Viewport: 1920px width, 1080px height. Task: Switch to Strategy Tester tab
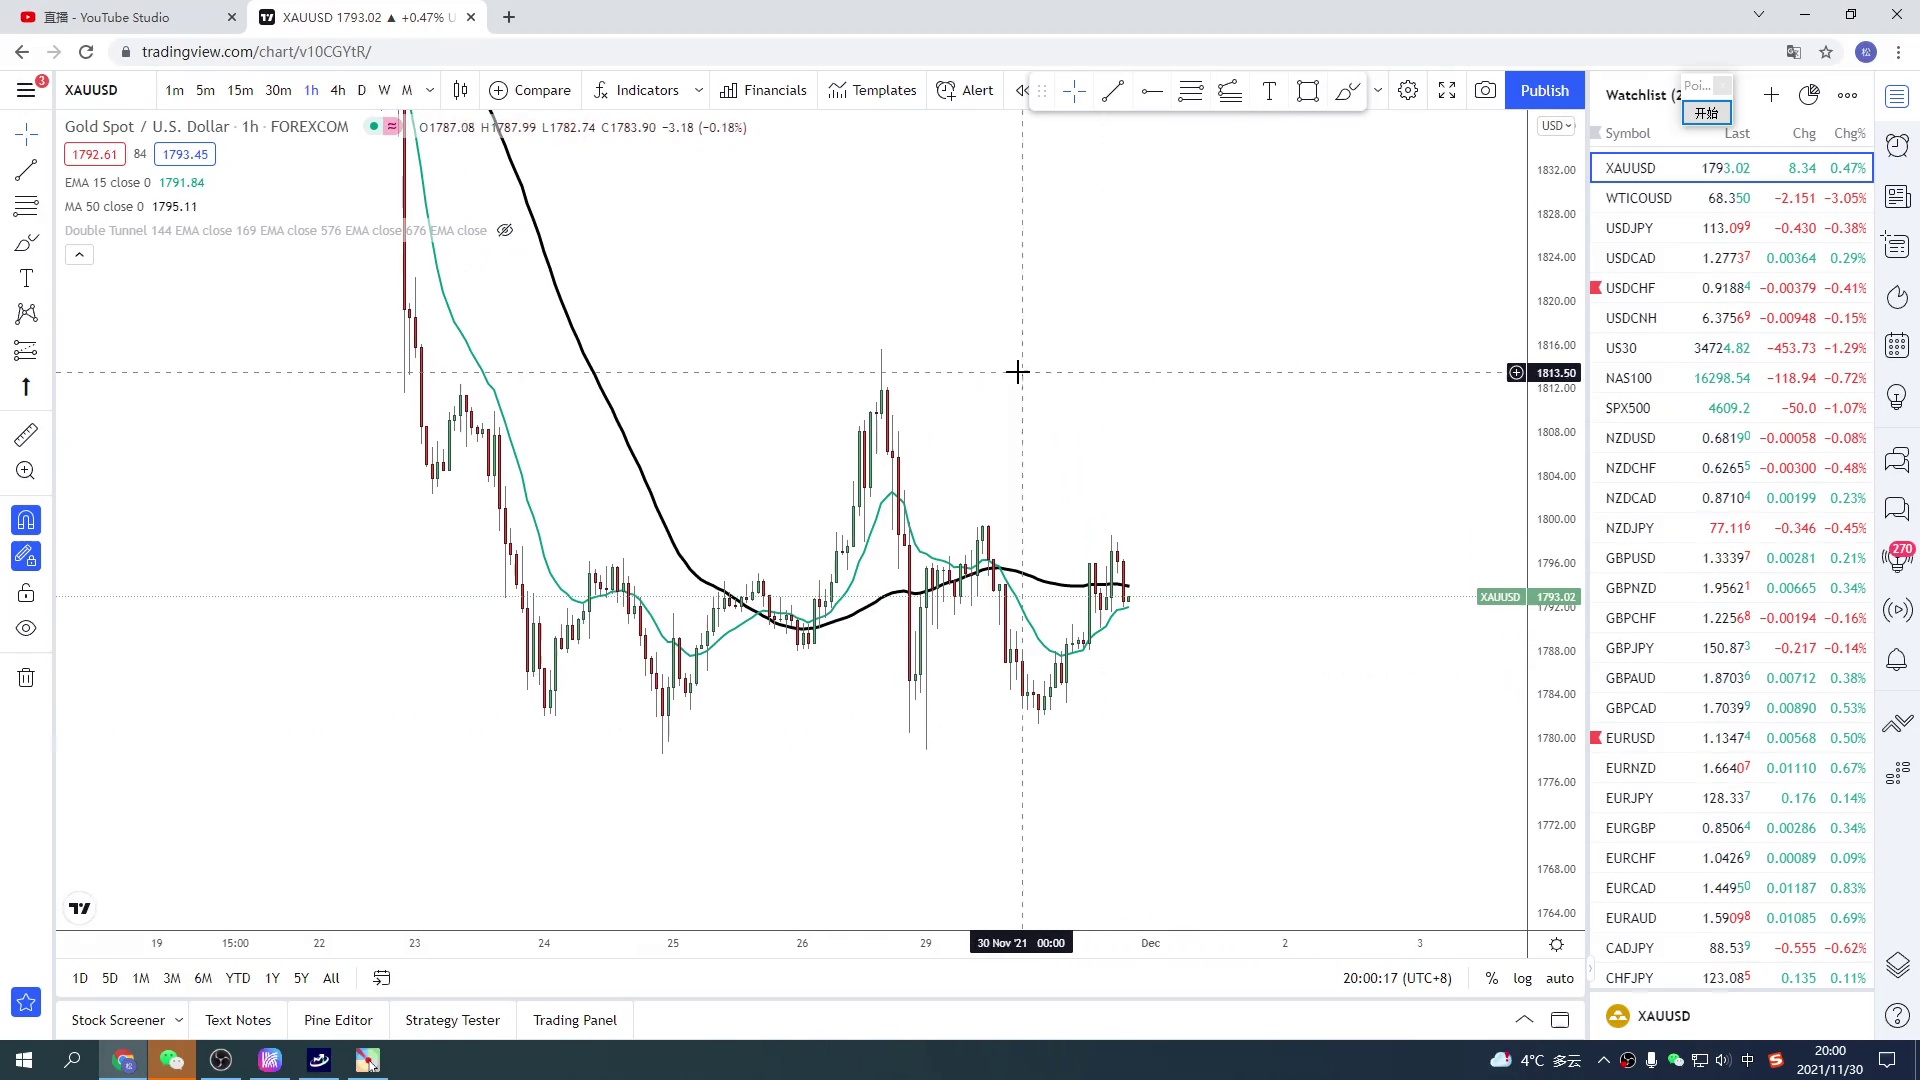click(452, 1020)
